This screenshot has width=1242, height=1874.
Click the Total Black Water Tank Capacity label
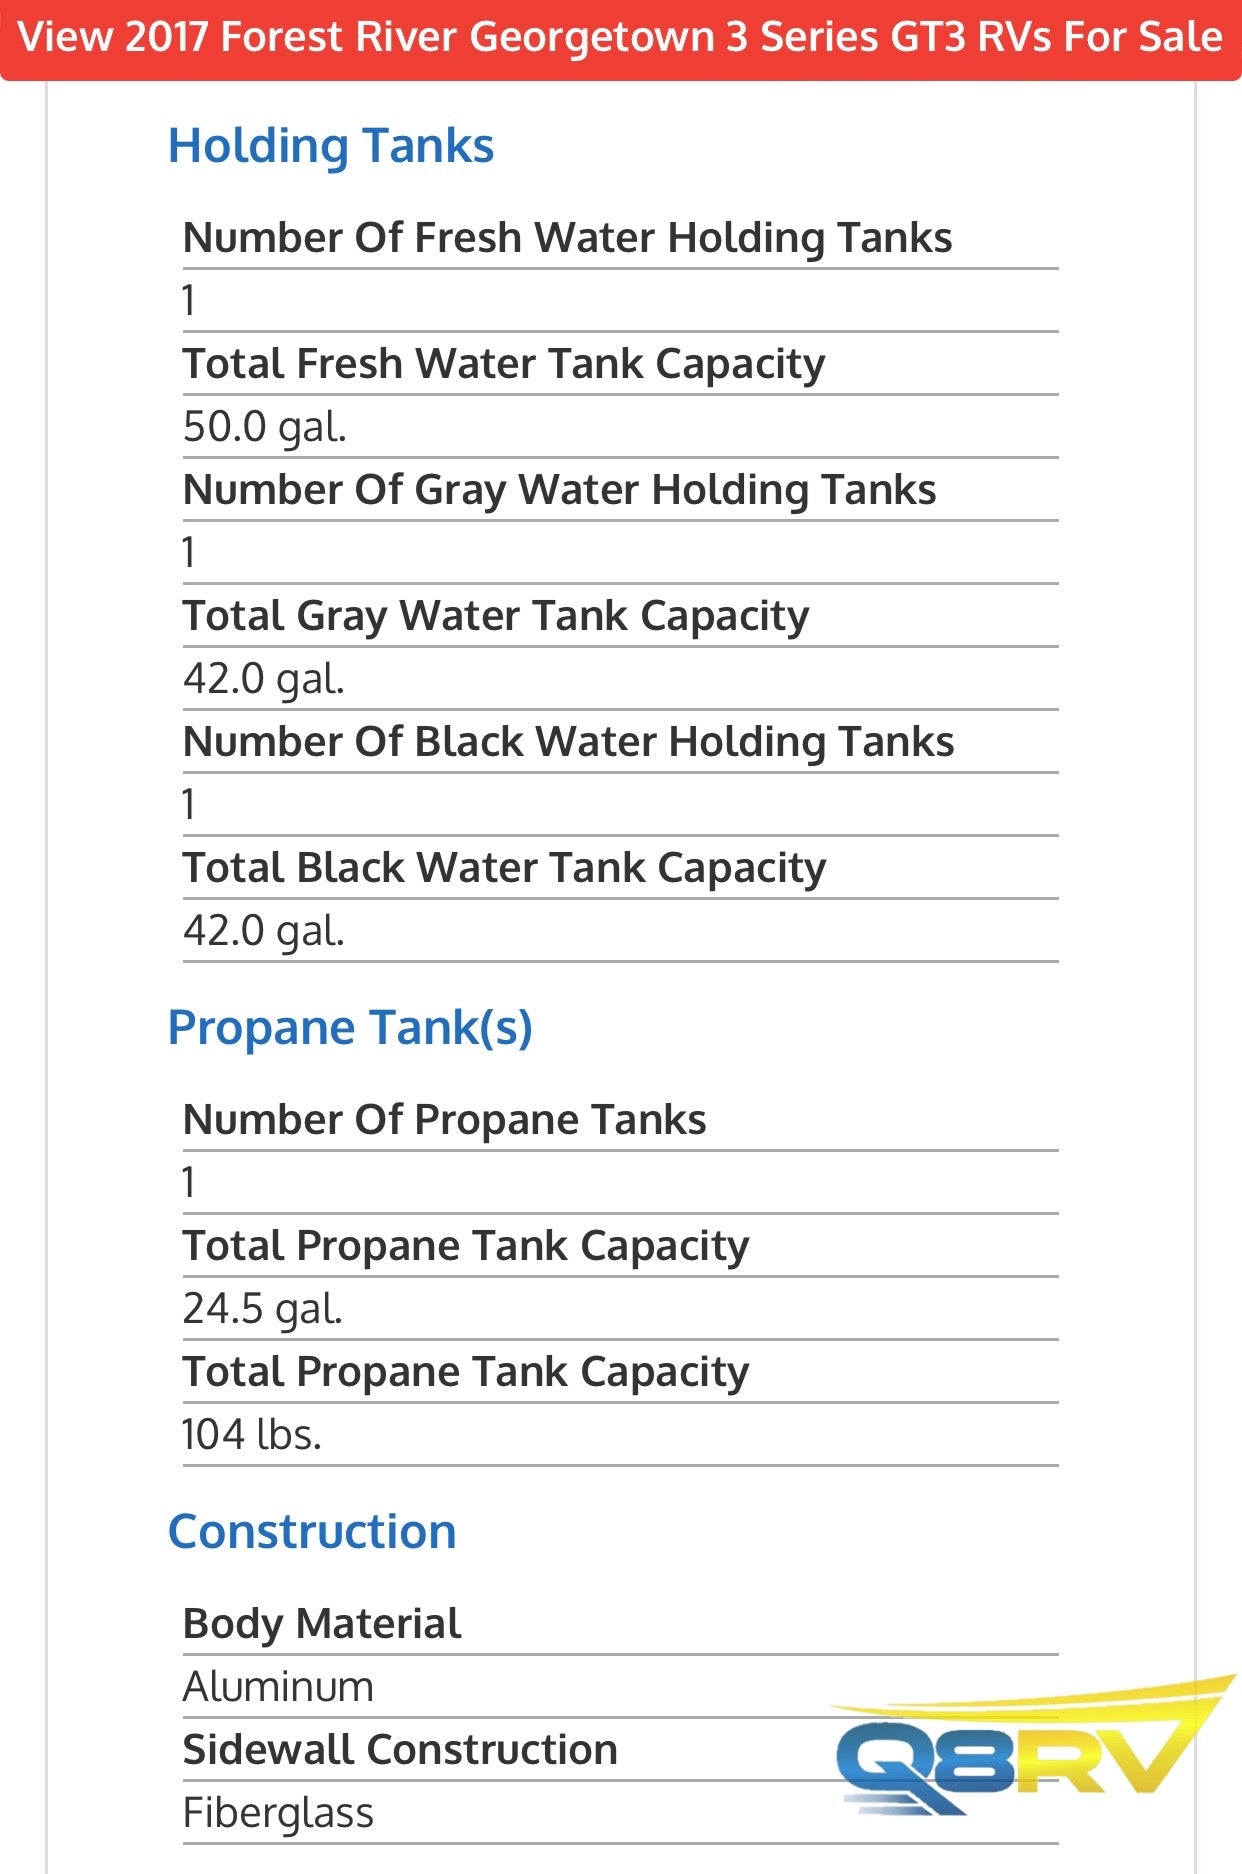[x=504, y=868]
